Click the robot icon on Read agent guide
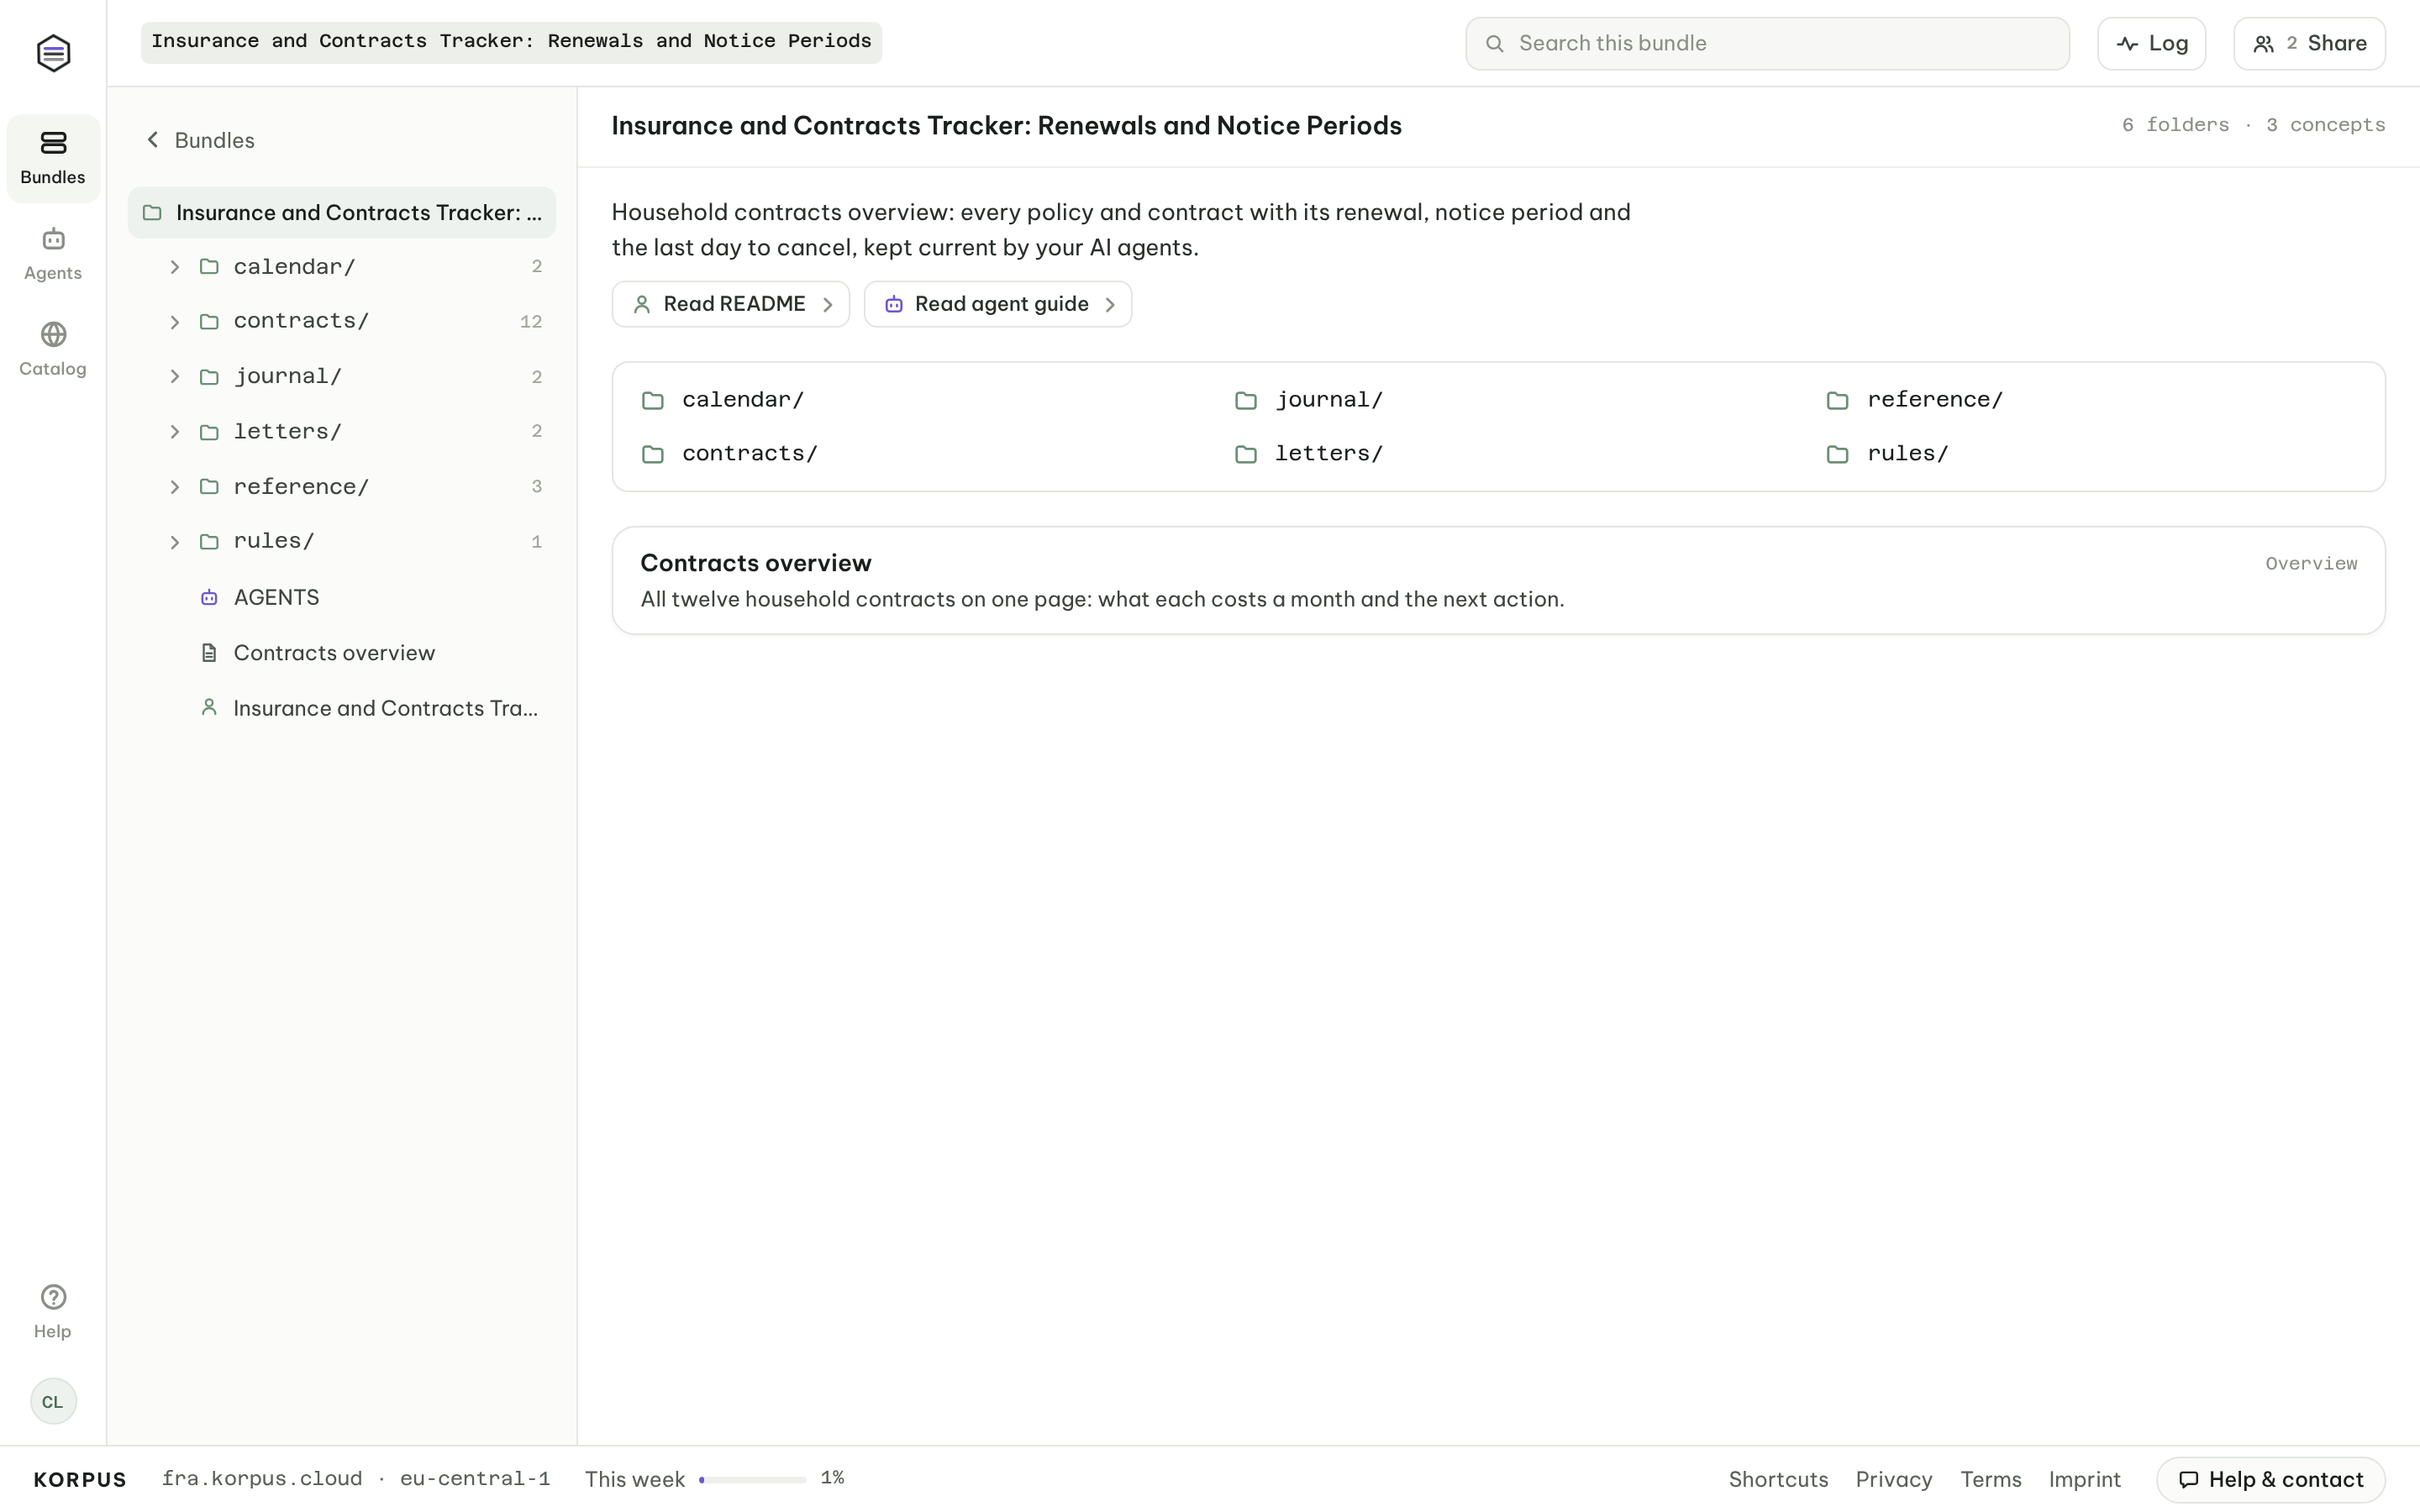 click(893, 304)
